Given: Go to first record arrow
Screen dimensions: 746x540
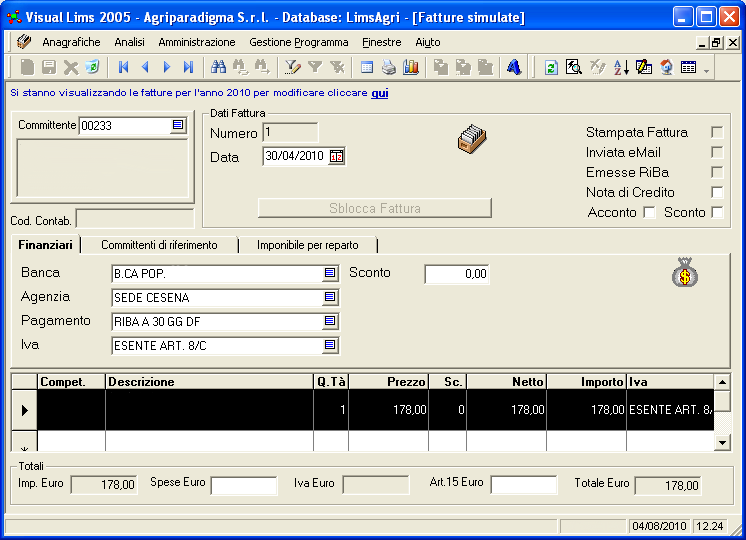Looking at the screenshot, I should pyautogui.click(x=124, y=68).
